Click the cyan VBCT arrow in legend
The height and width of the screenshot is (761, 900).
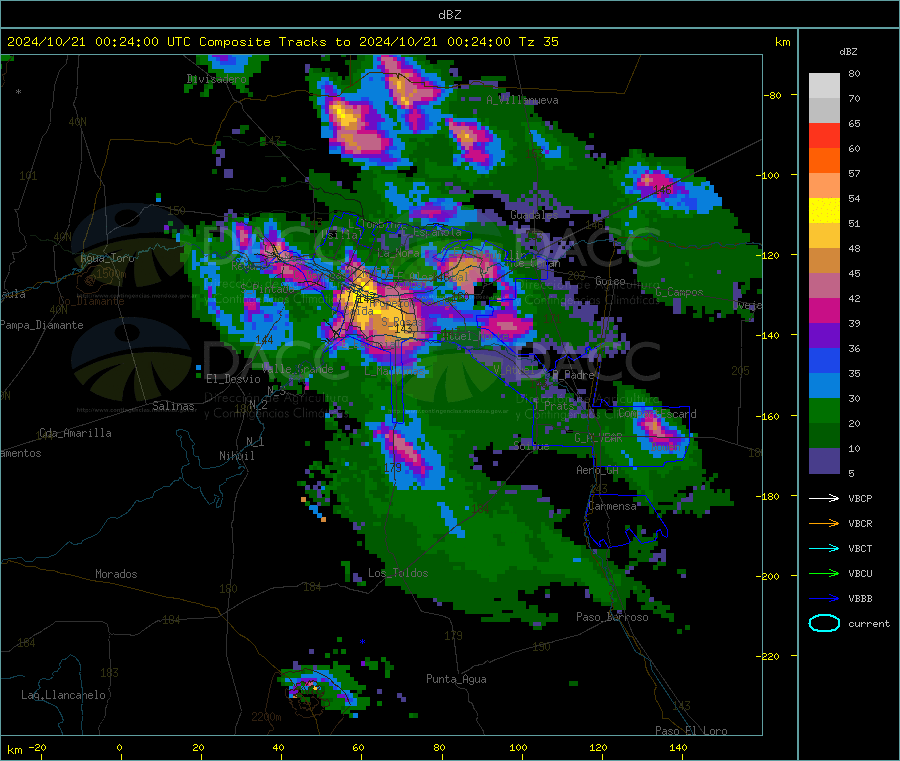[x=824, y=548]
